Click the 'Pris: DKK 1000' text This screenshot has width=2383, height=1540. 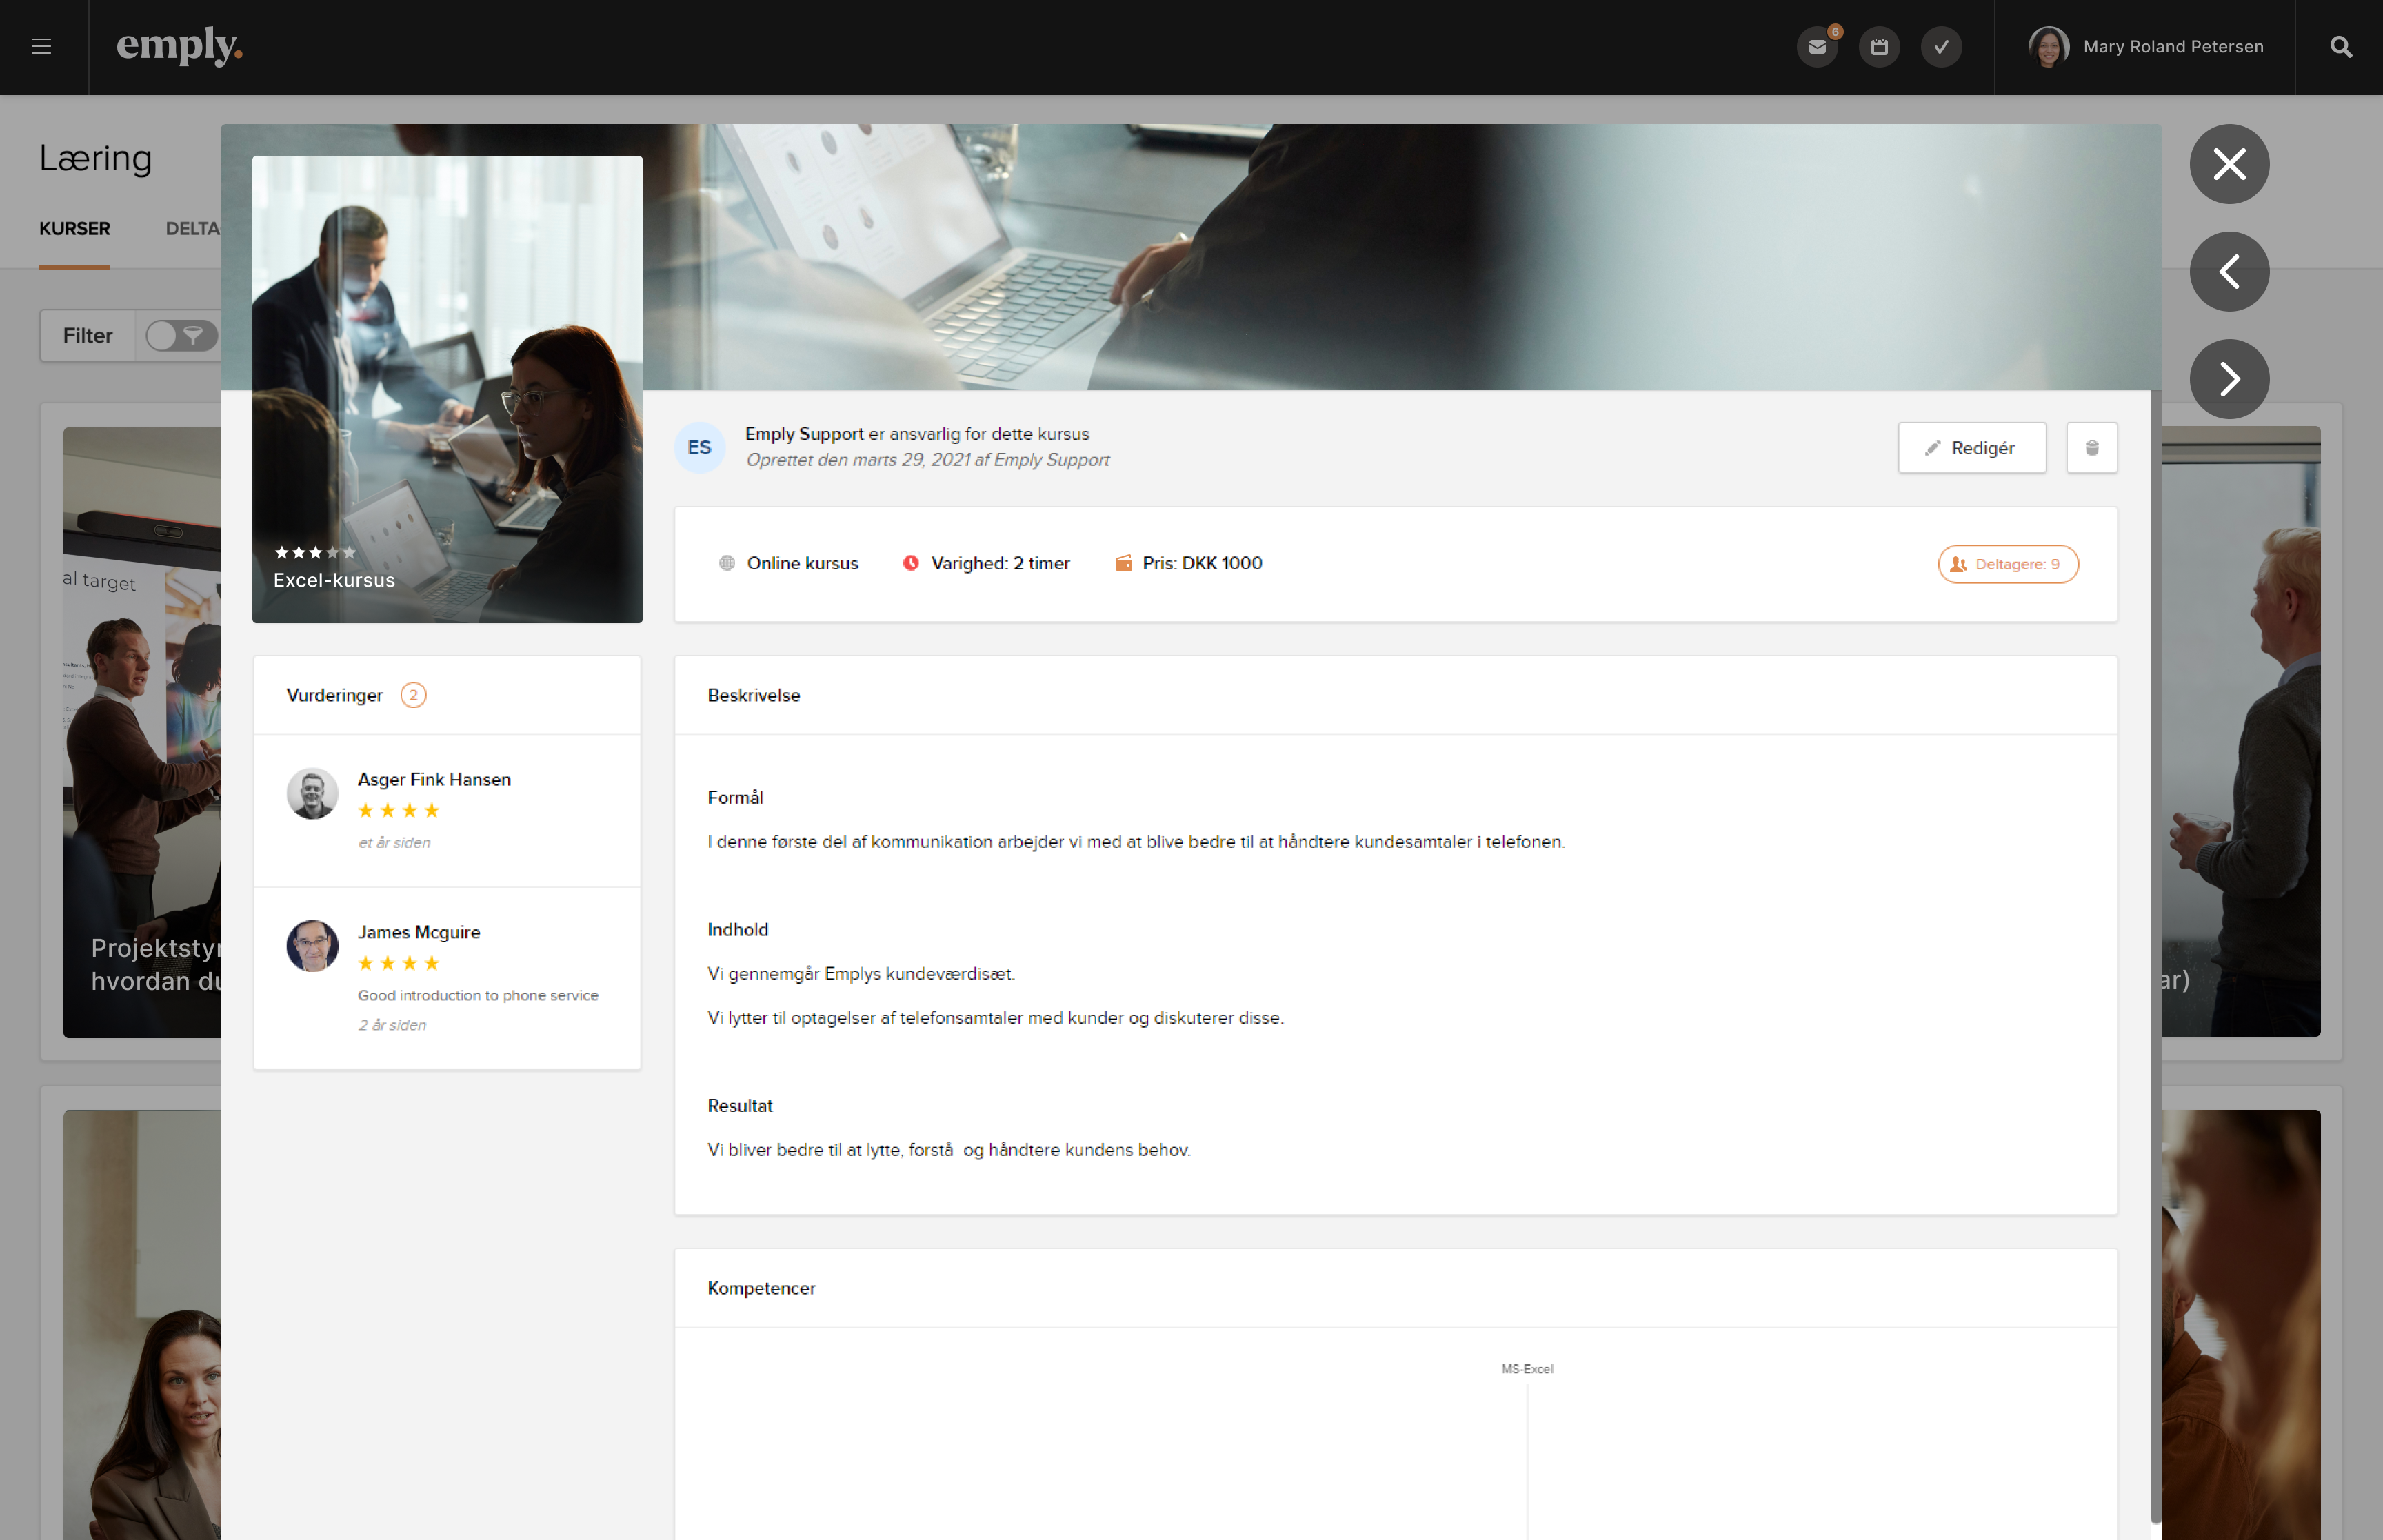pos(1202,563)
